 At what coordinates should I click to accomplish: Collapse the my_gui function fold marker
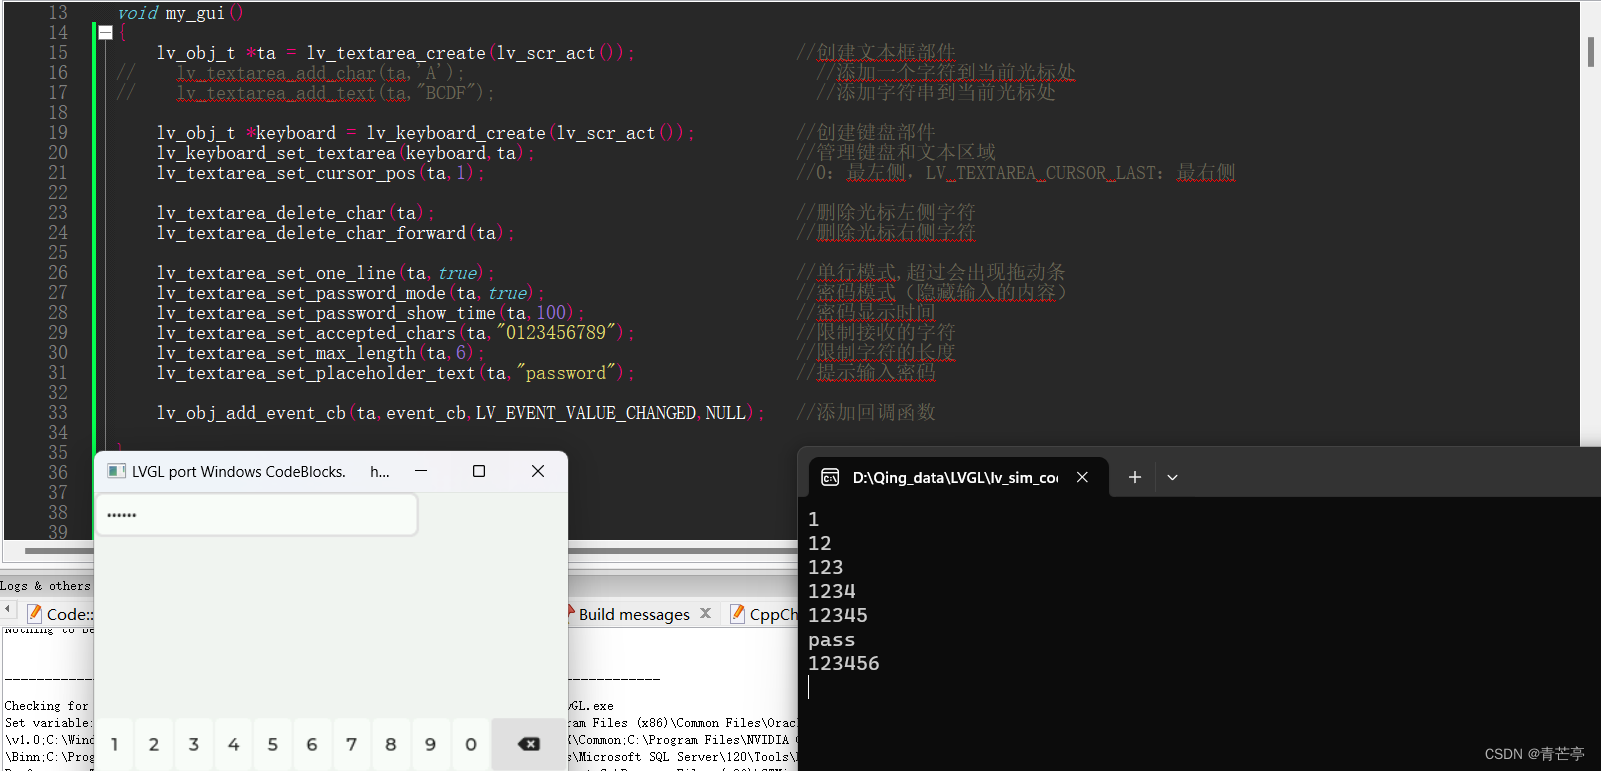(x=105, y=33)
